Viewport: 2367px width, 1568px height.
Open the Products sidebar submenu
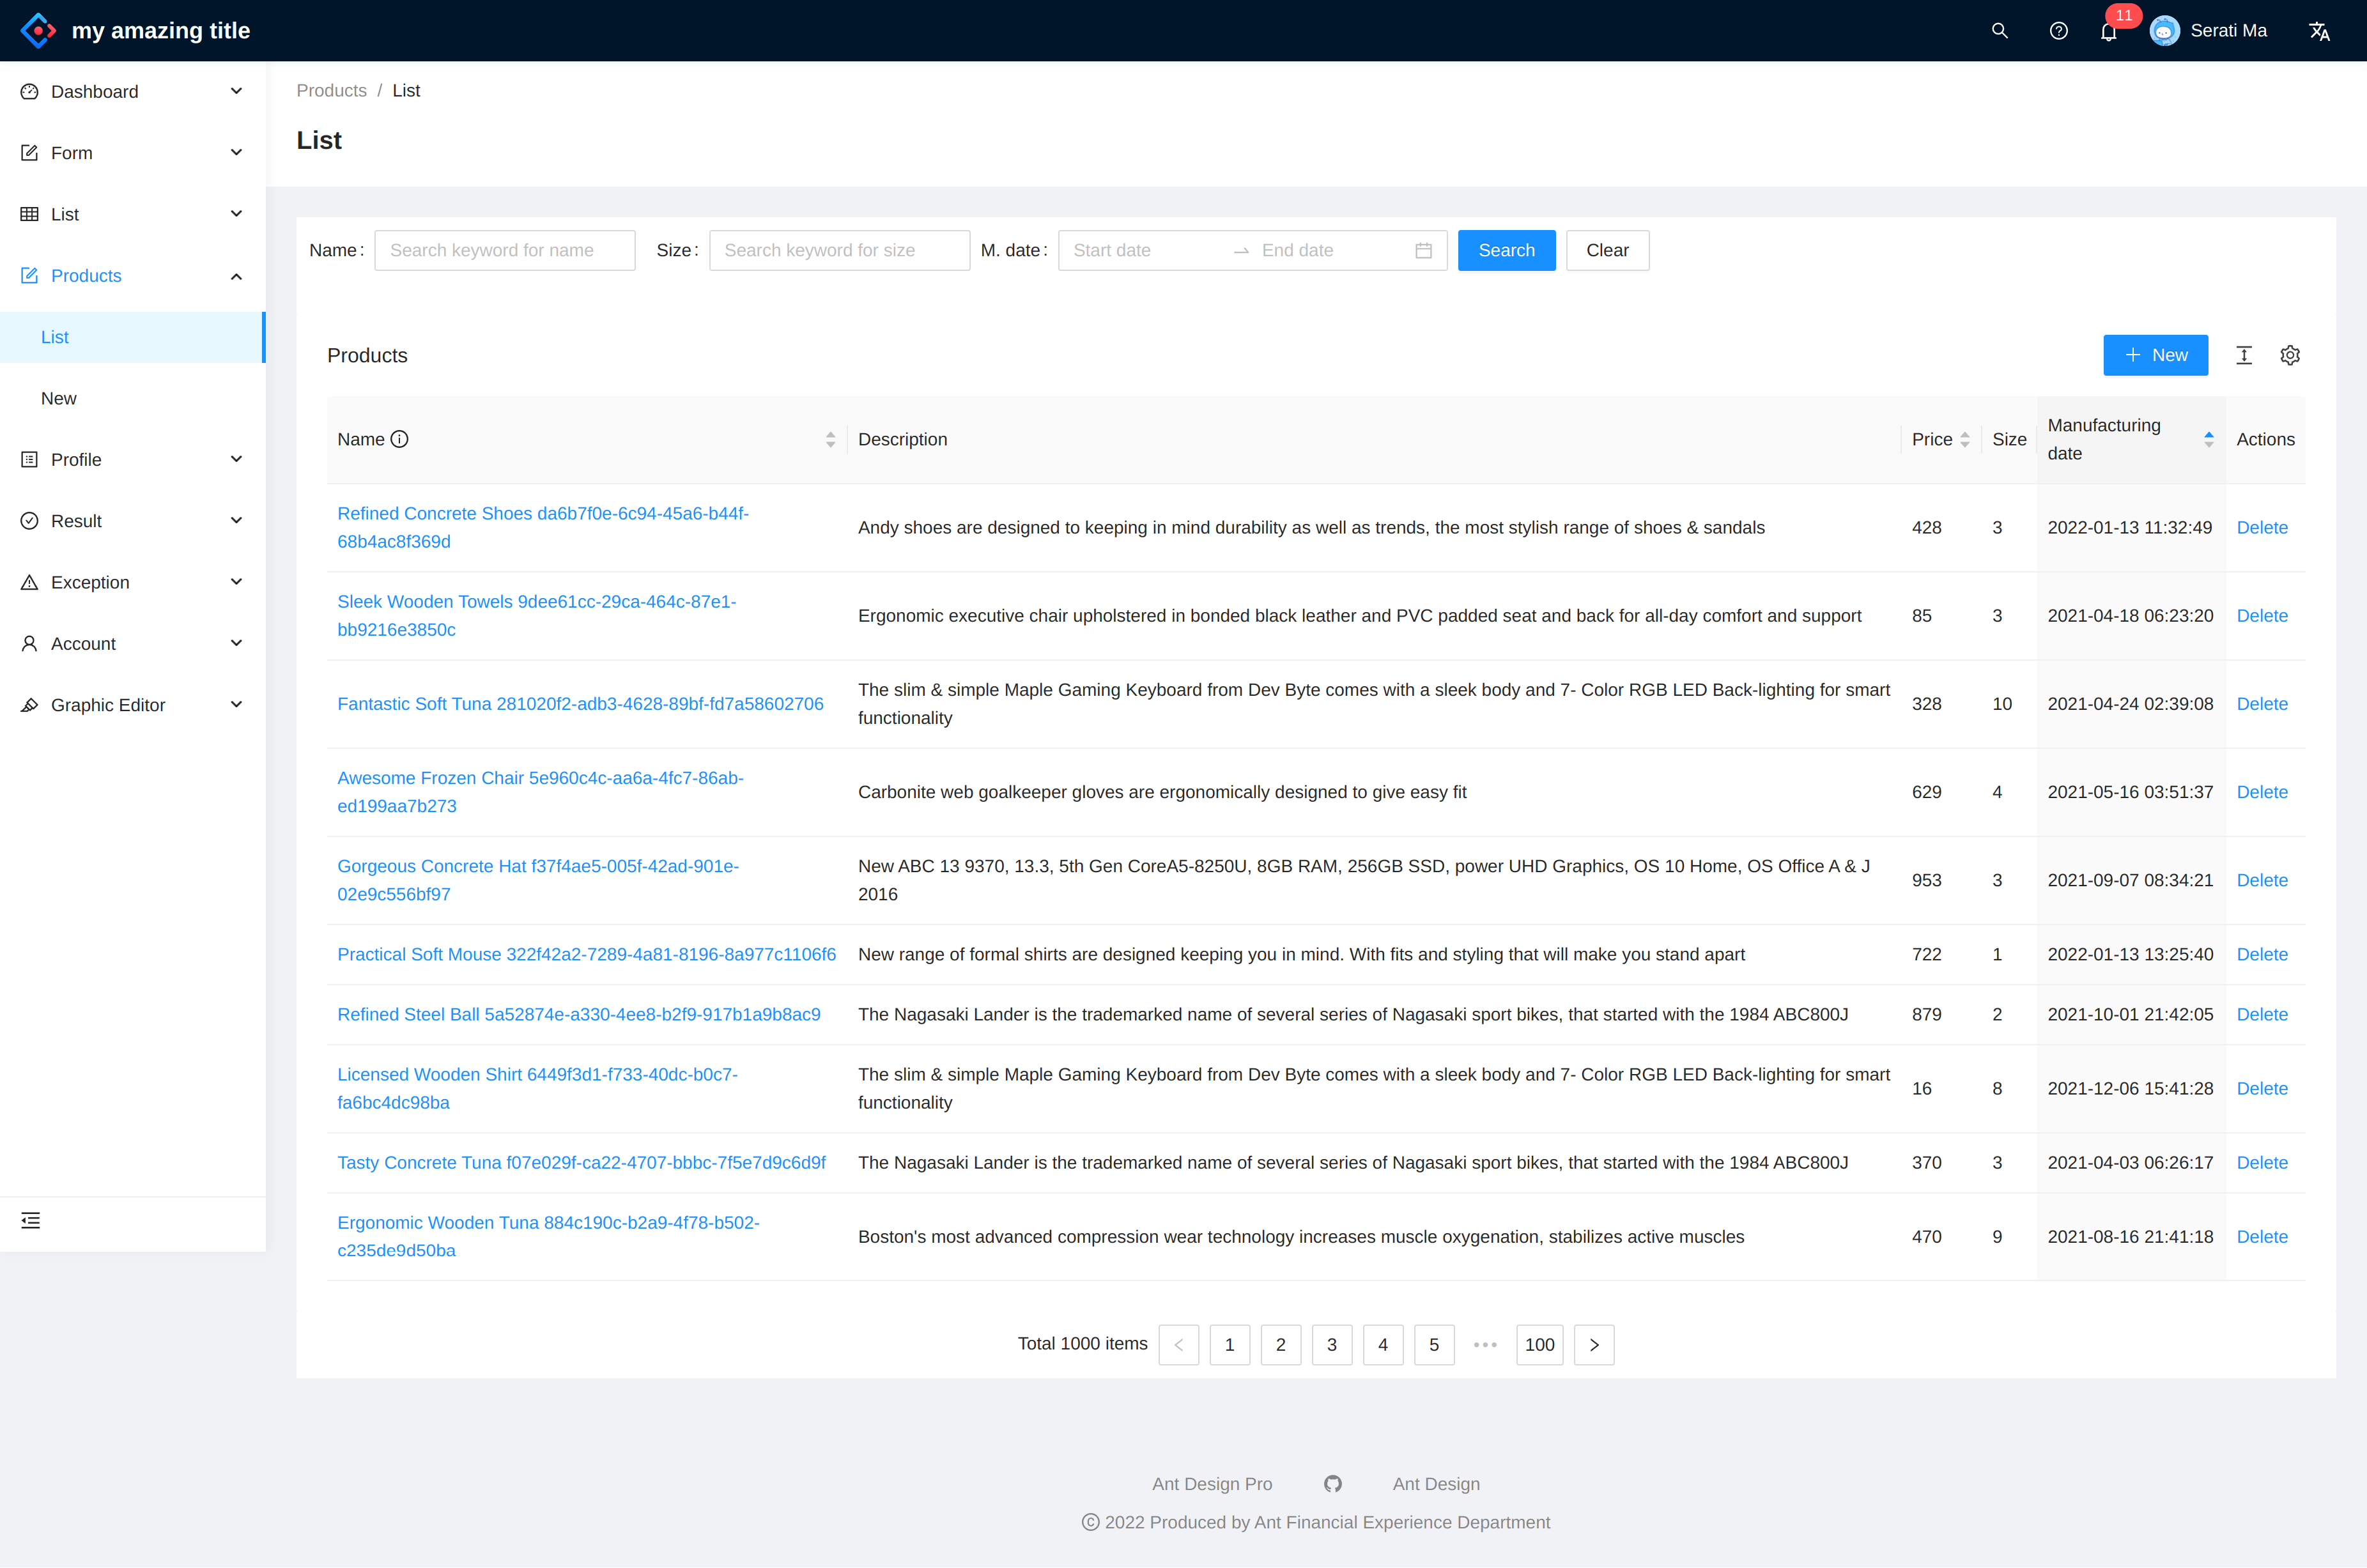tap(131, 275)
